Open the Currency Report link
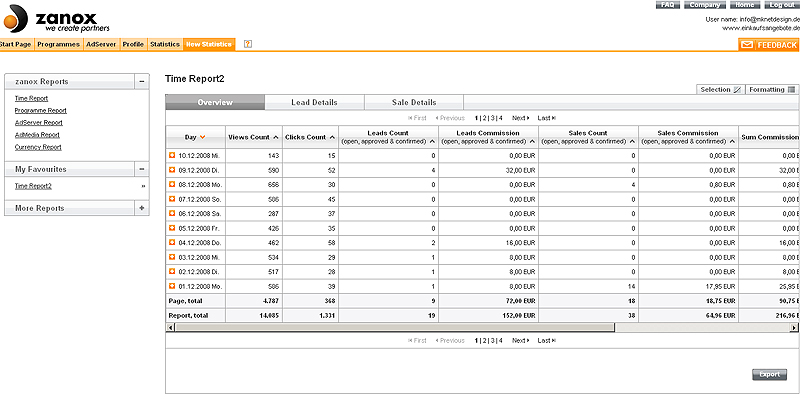 pos(38,147)
